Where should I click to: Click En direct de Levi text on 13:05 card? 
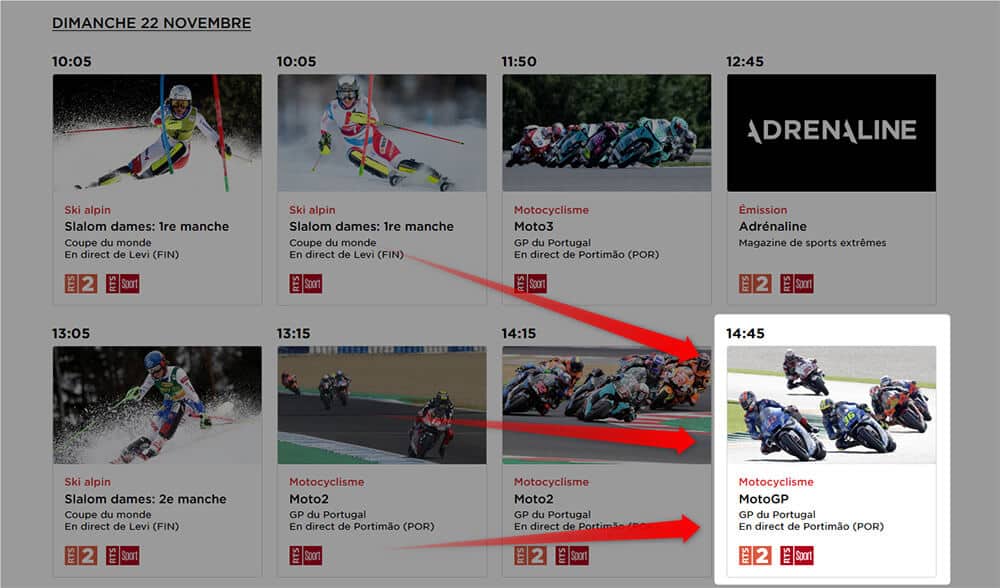[x=122, y=527]
